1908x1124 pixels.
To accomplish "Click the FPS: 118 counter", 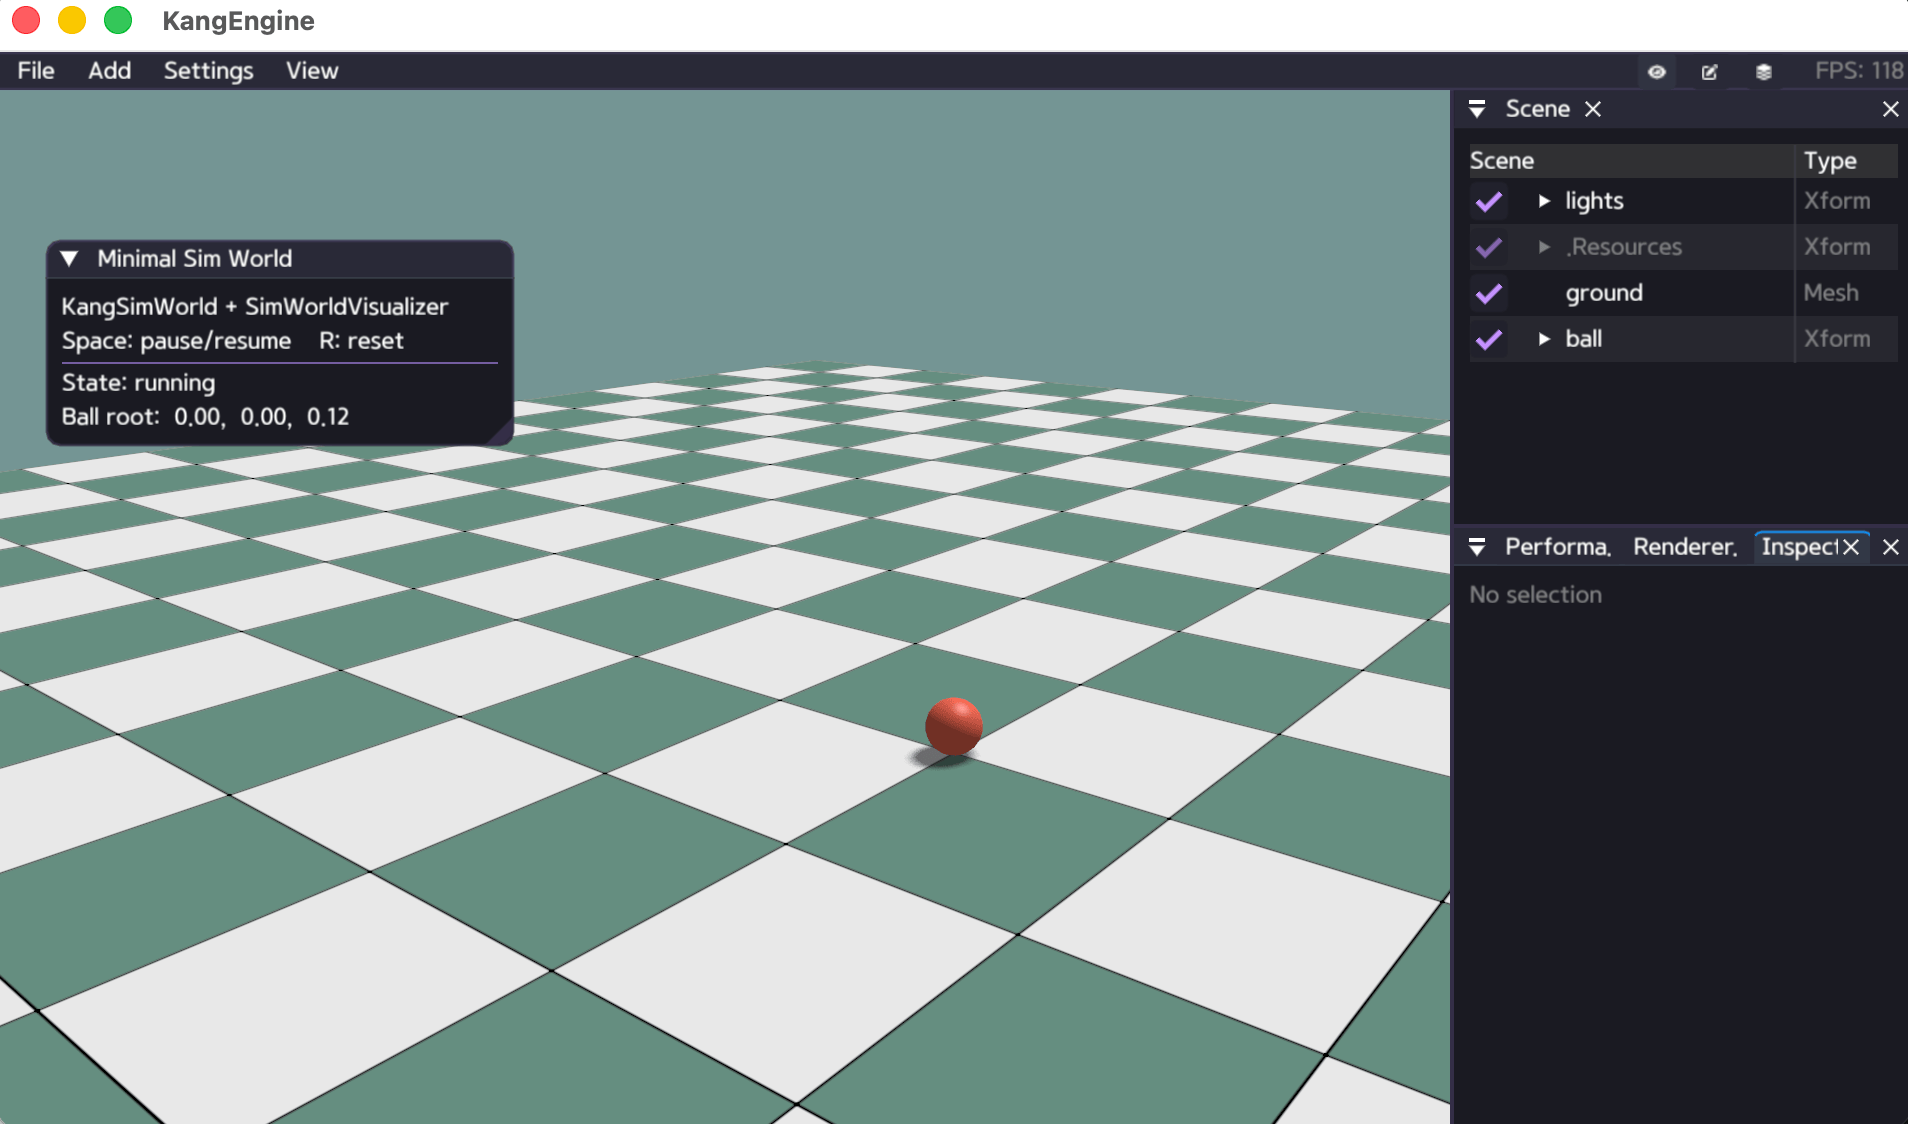I will tap(1859, 71).
